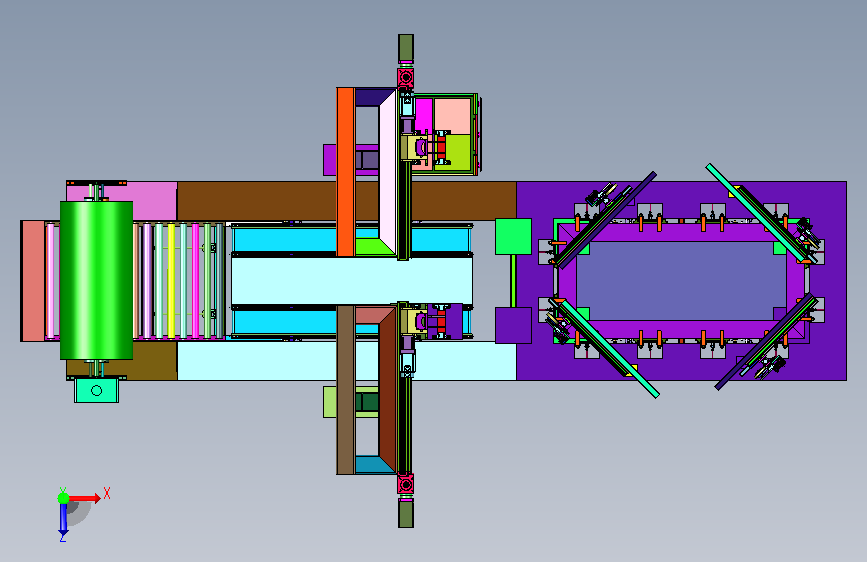This screenshot has width=867, height=562.
Task: Select the teal motor box below green roller
Action: coord(96,391)
